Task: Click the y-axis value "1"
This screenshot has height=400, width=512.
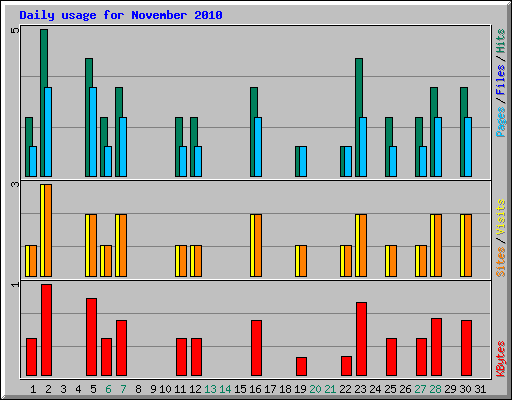Action: coord(15,284)
